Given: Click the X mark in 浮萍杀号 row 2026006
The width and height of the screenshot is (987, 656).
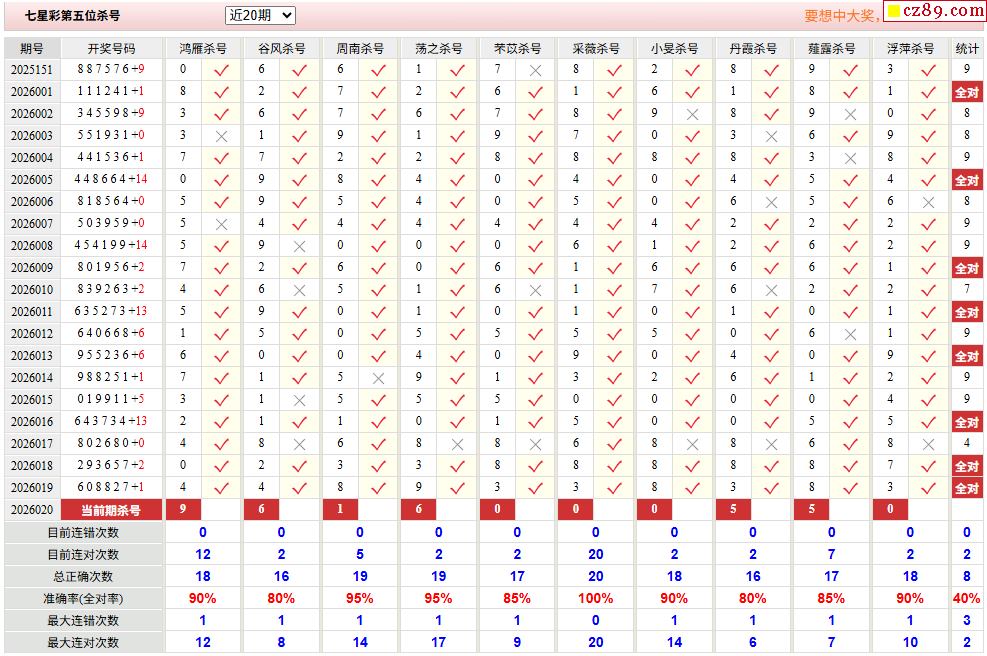Looking at the screenshot, I should click(928, 203).
